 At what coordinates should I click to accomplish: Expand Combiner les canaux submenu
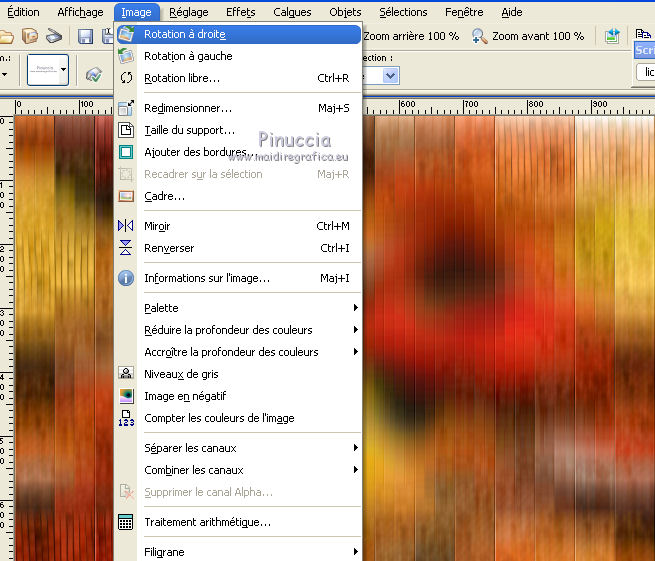pyautogui.click(x=239, y=470)
